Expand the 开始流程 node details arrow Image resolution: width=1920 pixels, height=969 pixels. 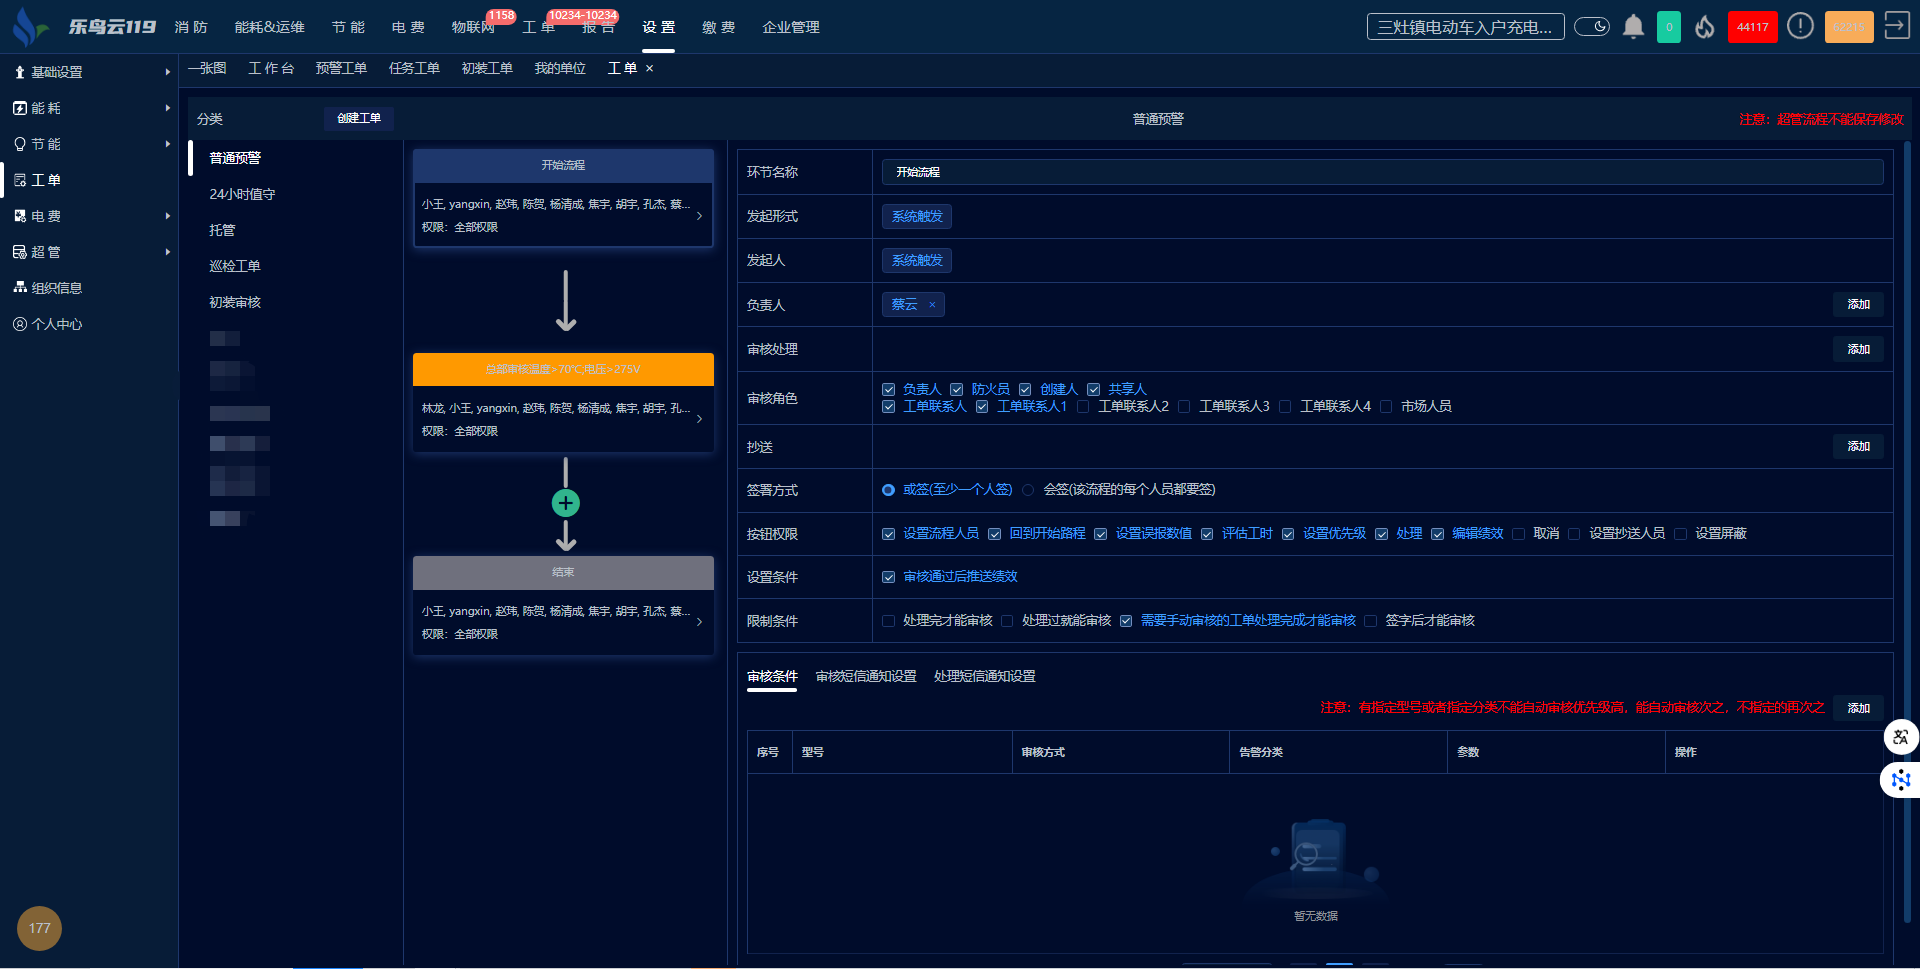tap(699, 216)
